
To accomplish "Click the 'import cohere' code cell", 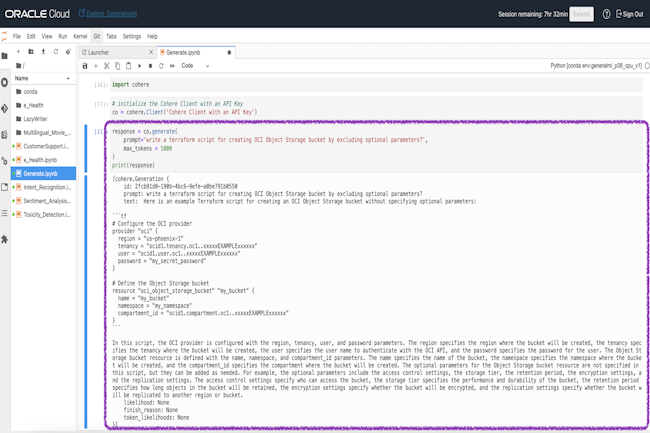I will coord(376,85).
